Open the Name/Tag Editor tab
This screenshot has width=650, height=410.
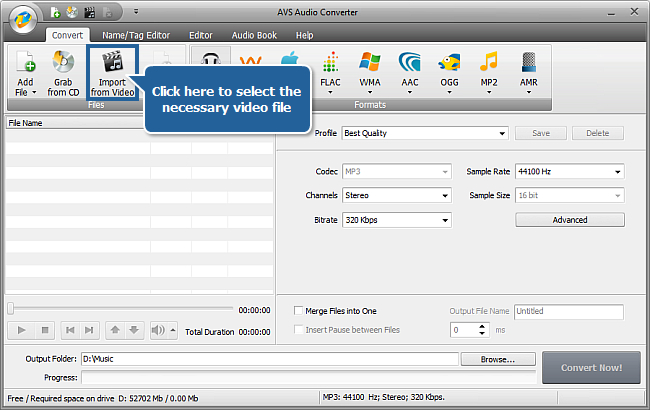pos(136,35)
